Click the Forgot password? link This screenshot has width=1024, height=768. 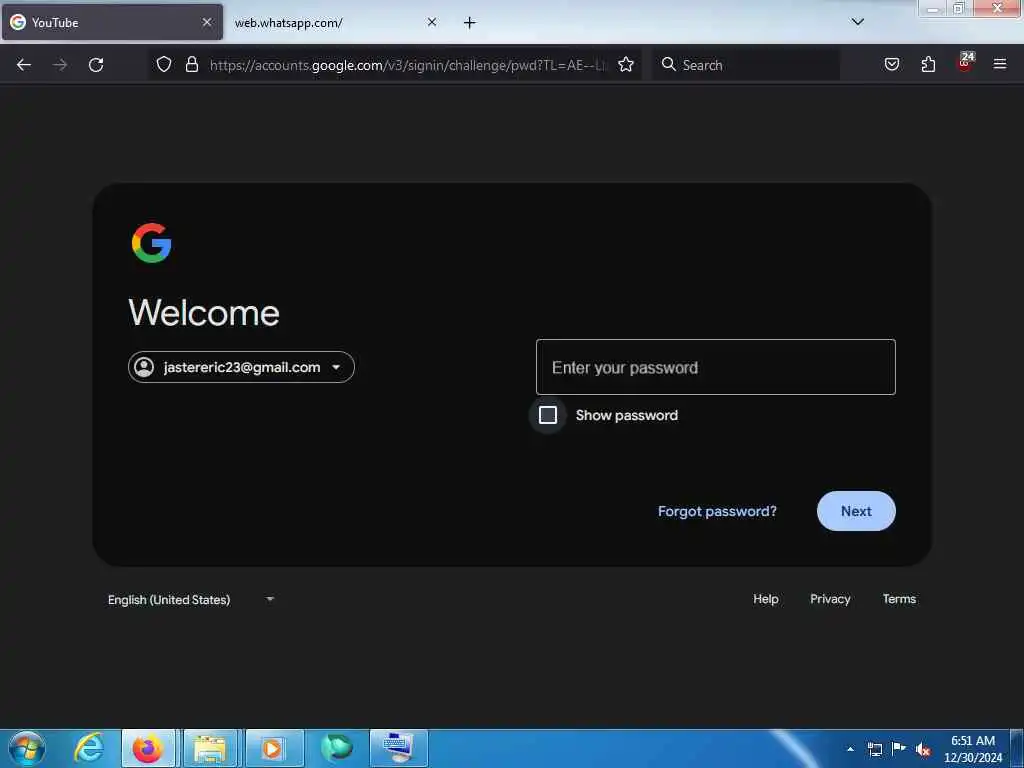(x=717, y=511)
